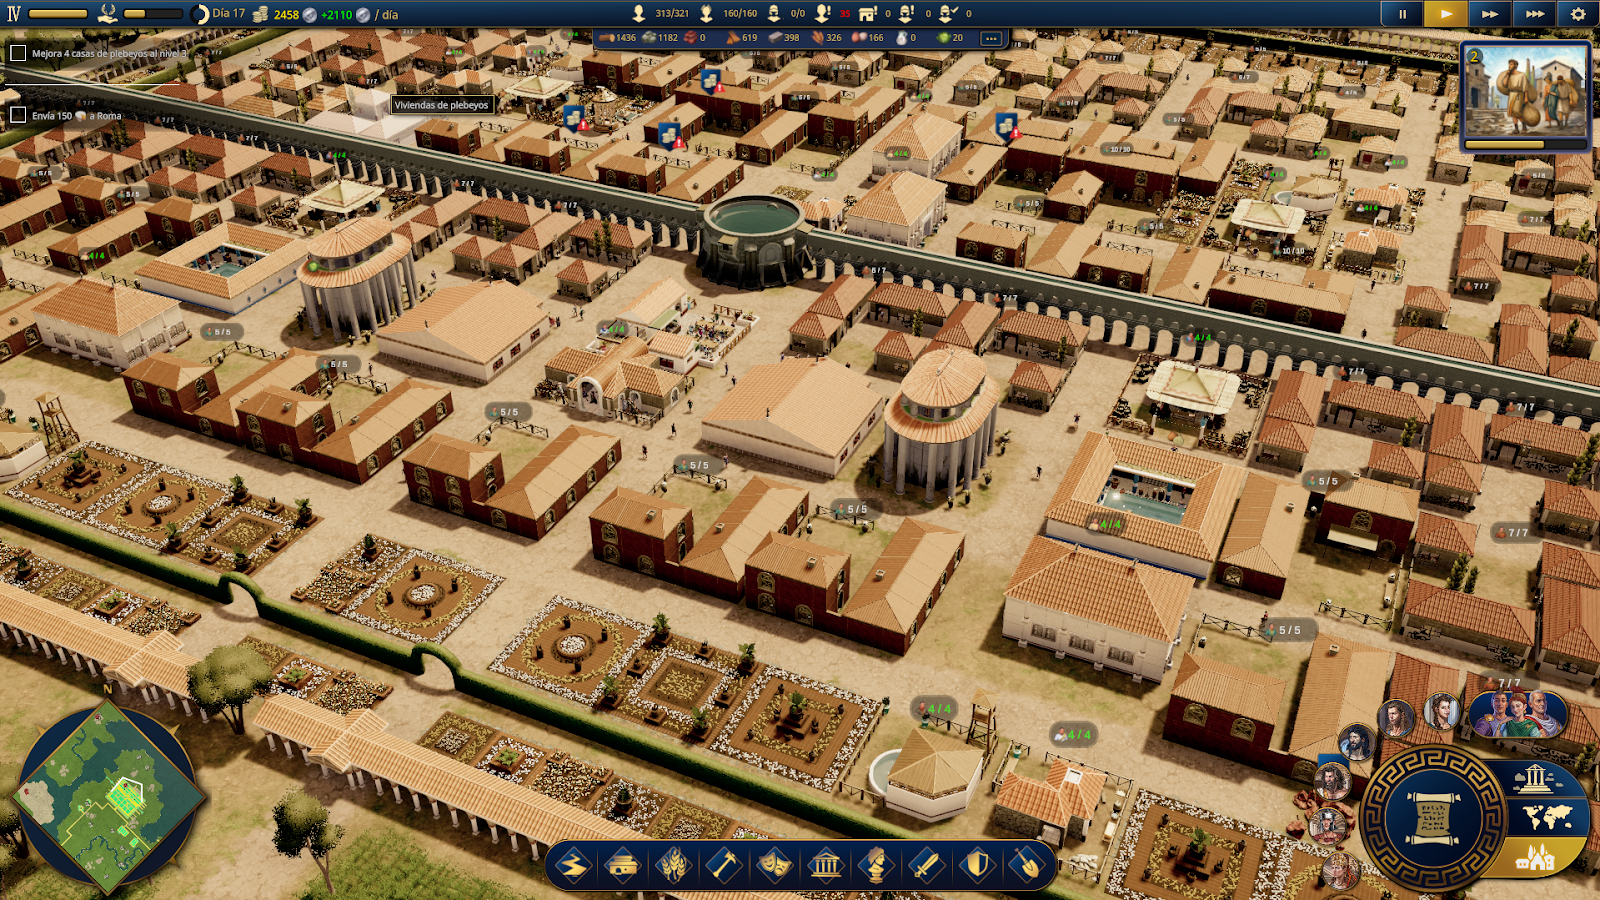1600x900 pixels.
Task: Open the farming wheat build category
Action: point(674,865)
